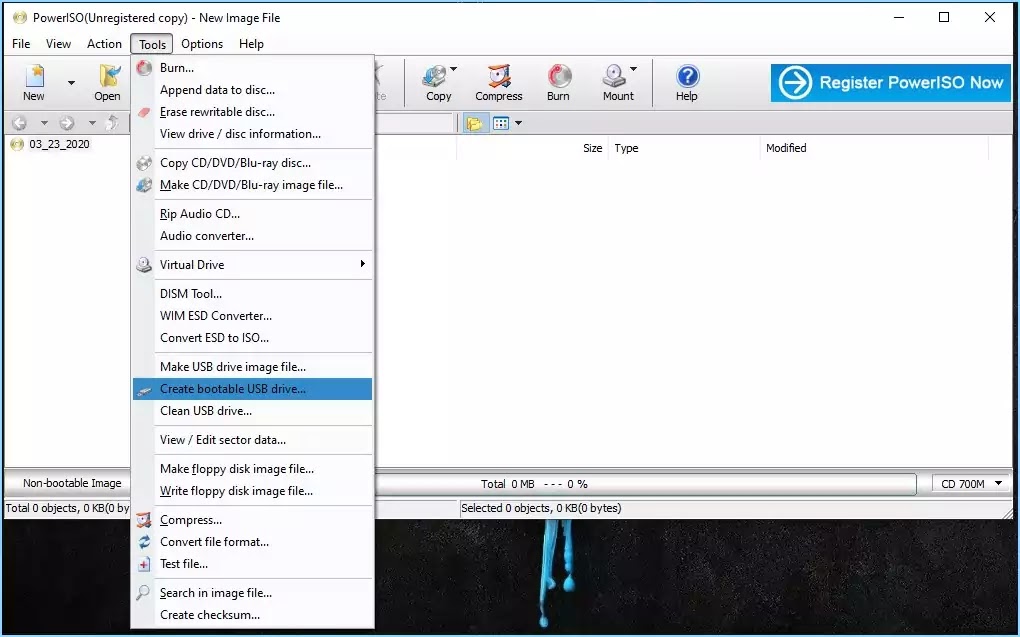Close the Tools menu via its tab

tap(152, 44)
